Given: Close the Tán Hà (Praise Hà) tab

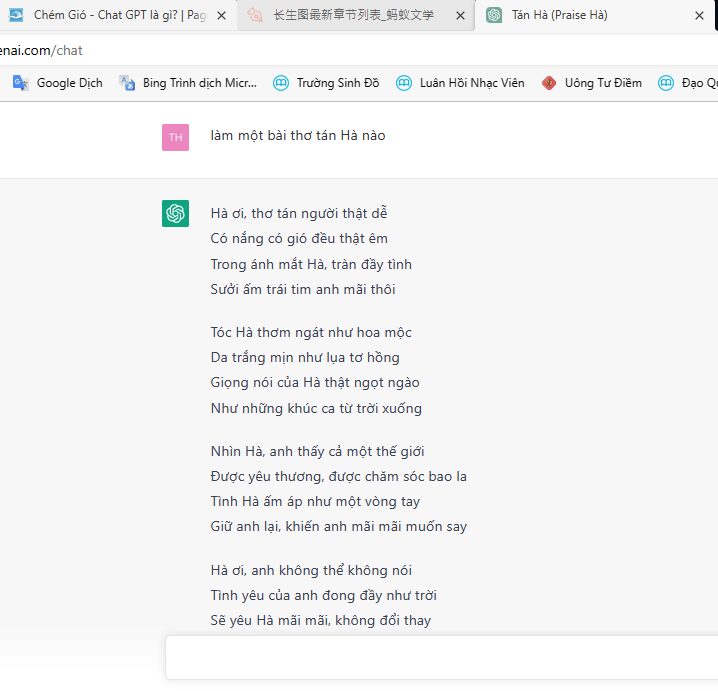Looking at the screenshot, I should pos(699,16).
